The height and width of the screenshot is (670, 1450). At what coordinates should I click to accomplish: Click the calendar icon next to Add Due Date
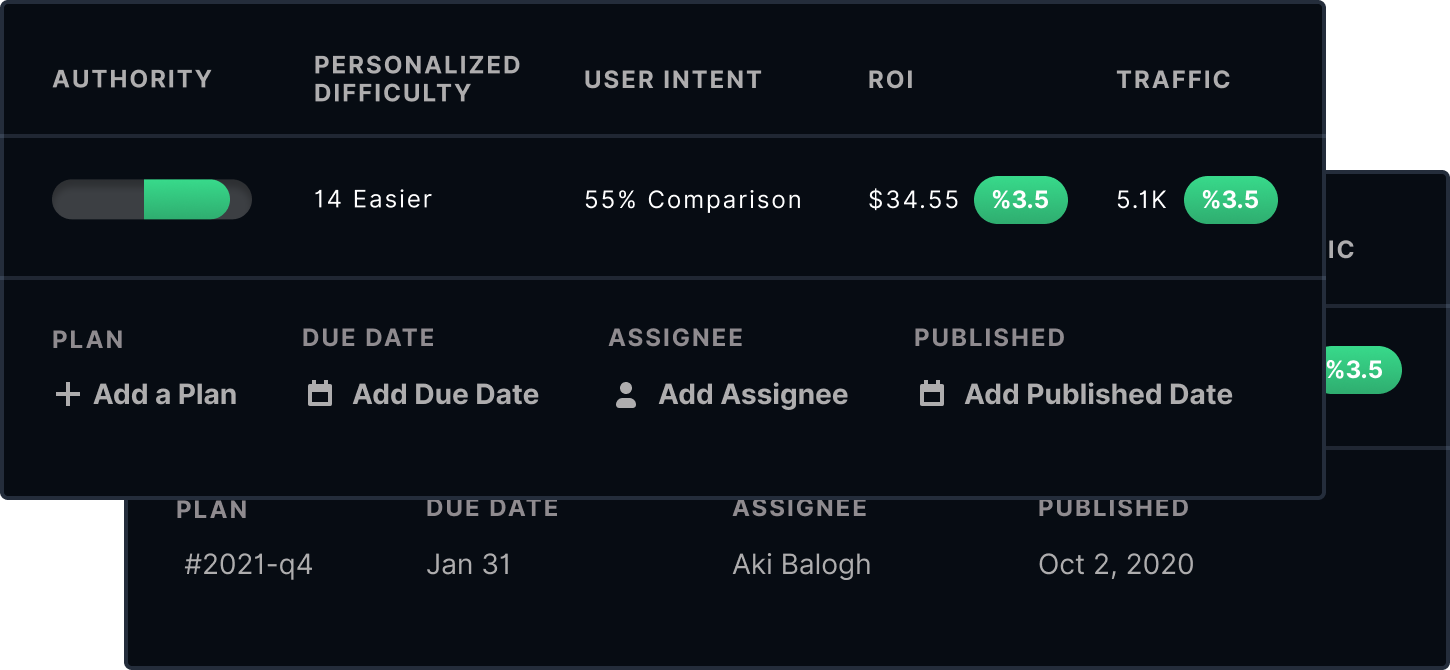[320, 394]
